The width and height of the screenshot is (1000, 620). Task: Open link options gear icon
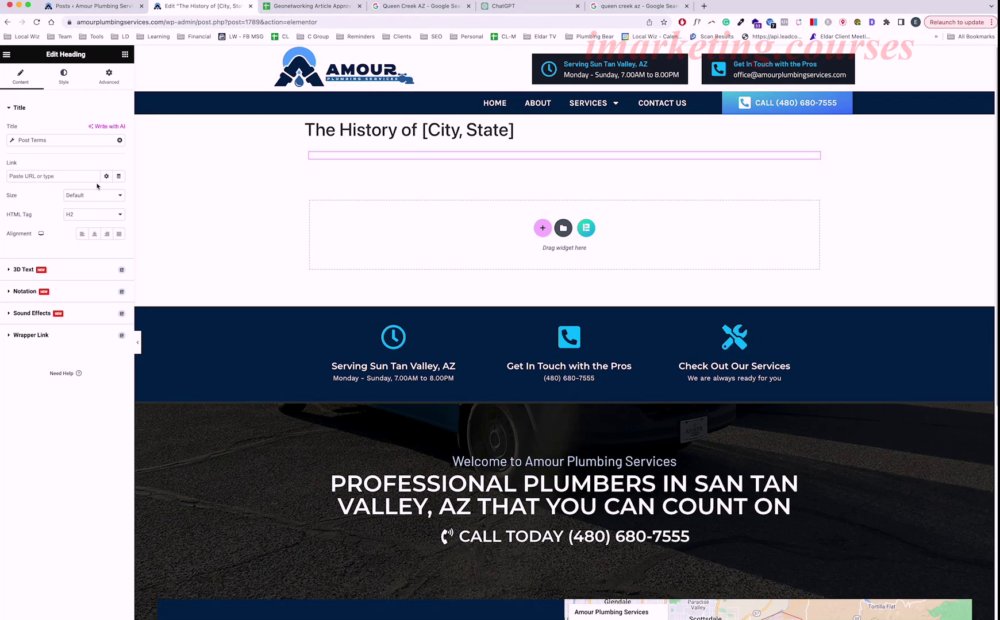[x=107, y=176]
